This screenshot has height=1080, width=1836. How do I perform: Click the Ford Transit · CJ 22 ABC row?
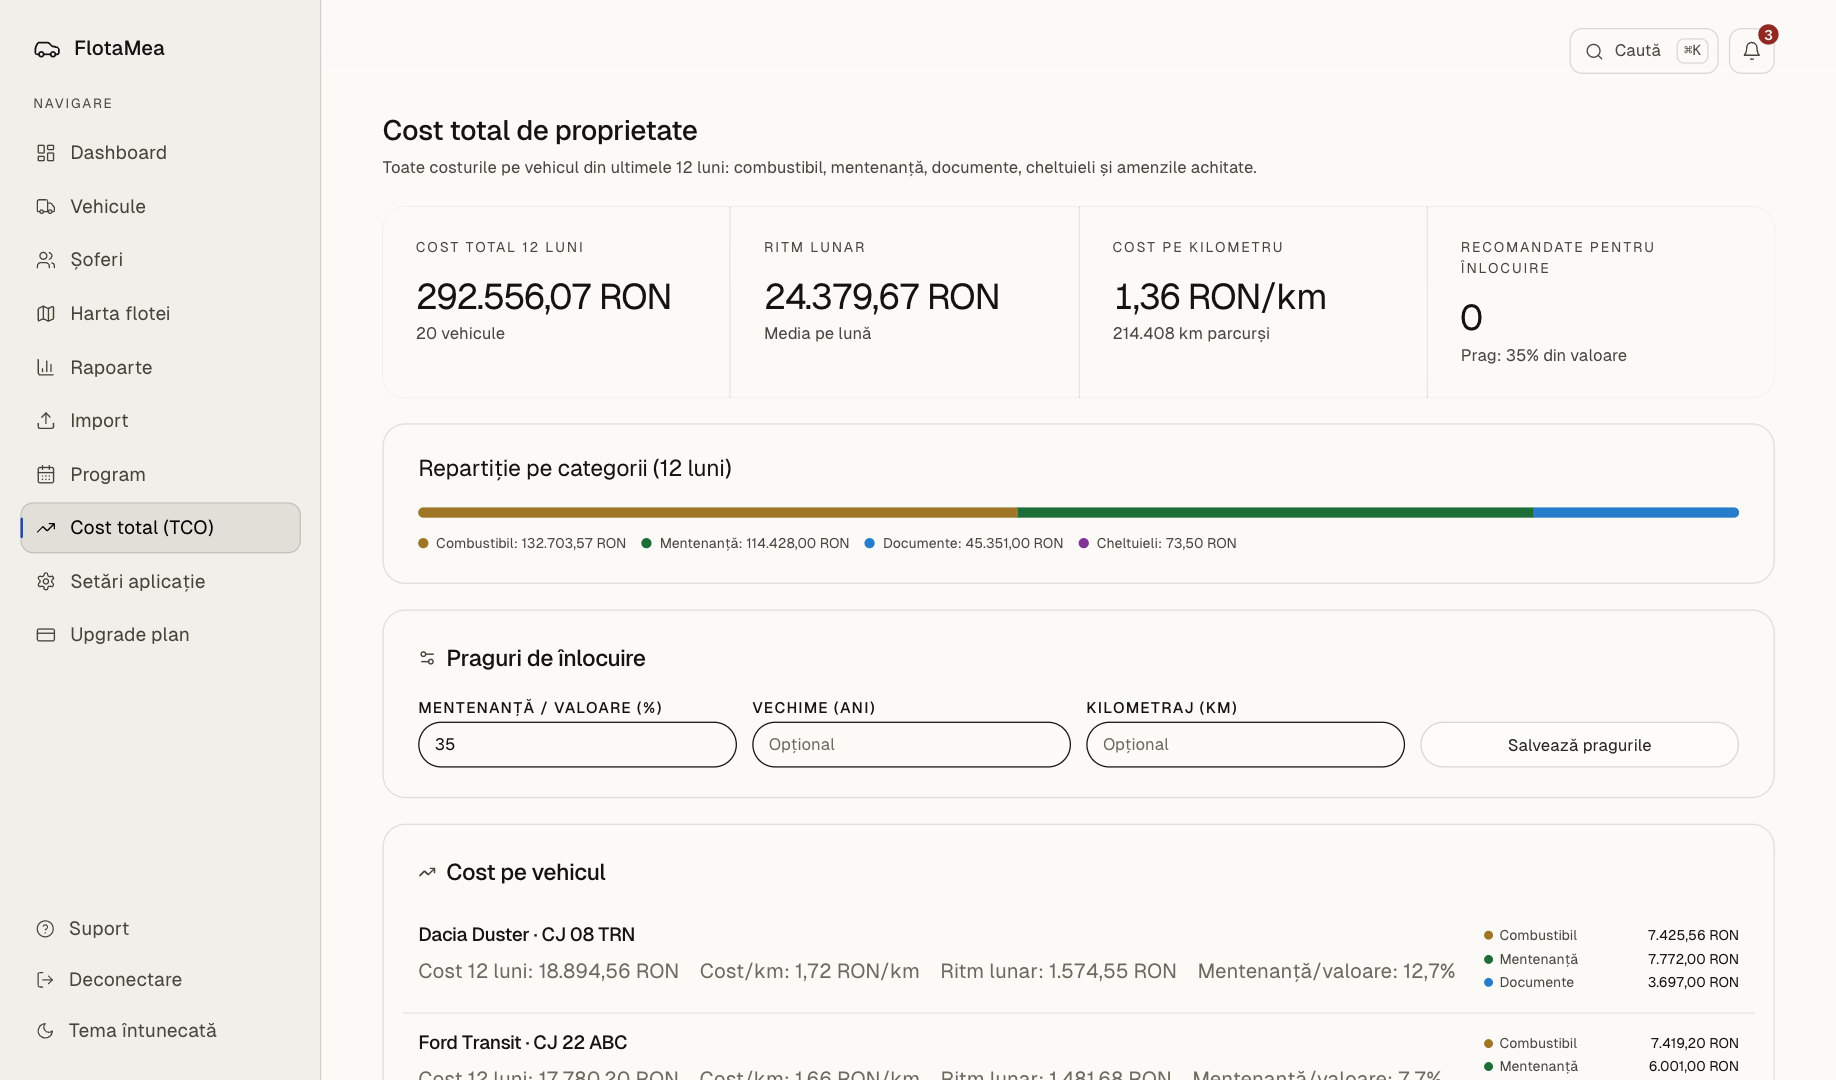click(1078, 1048)
